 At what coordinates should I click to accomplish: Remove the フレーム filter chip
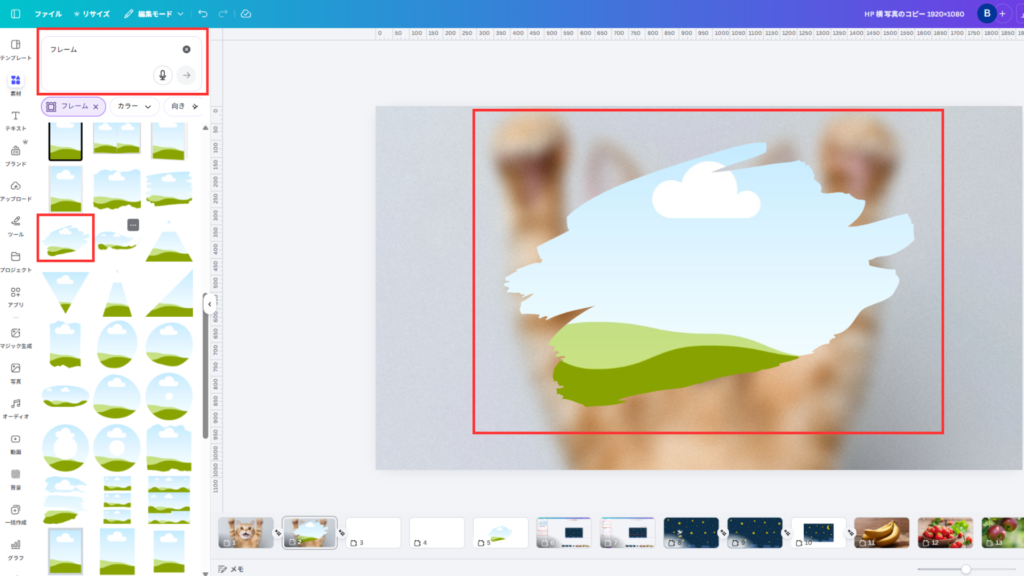point(96,106)
